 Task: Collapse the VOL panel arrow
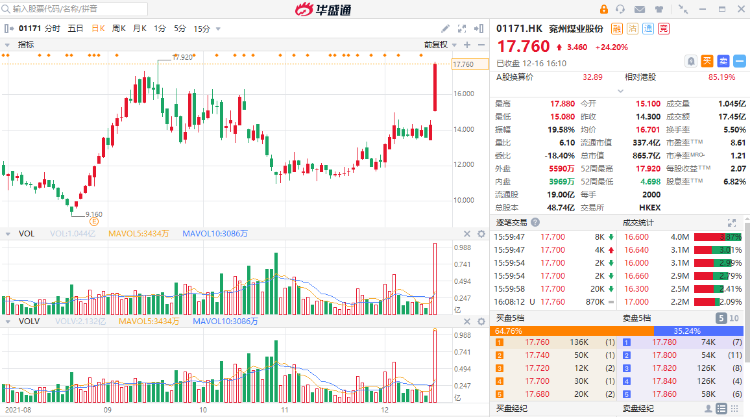pos(8,234)
